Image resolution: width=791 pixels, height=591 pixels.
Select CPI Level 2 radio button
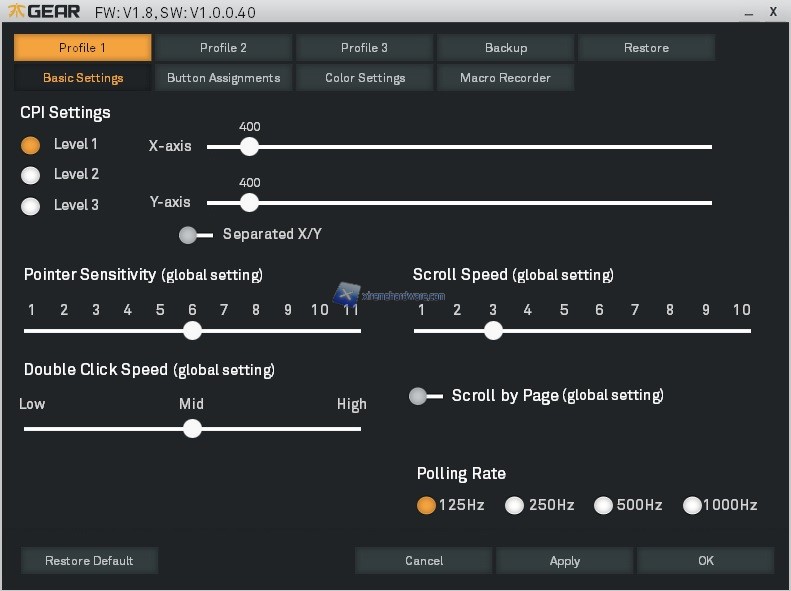coord(31,175)
